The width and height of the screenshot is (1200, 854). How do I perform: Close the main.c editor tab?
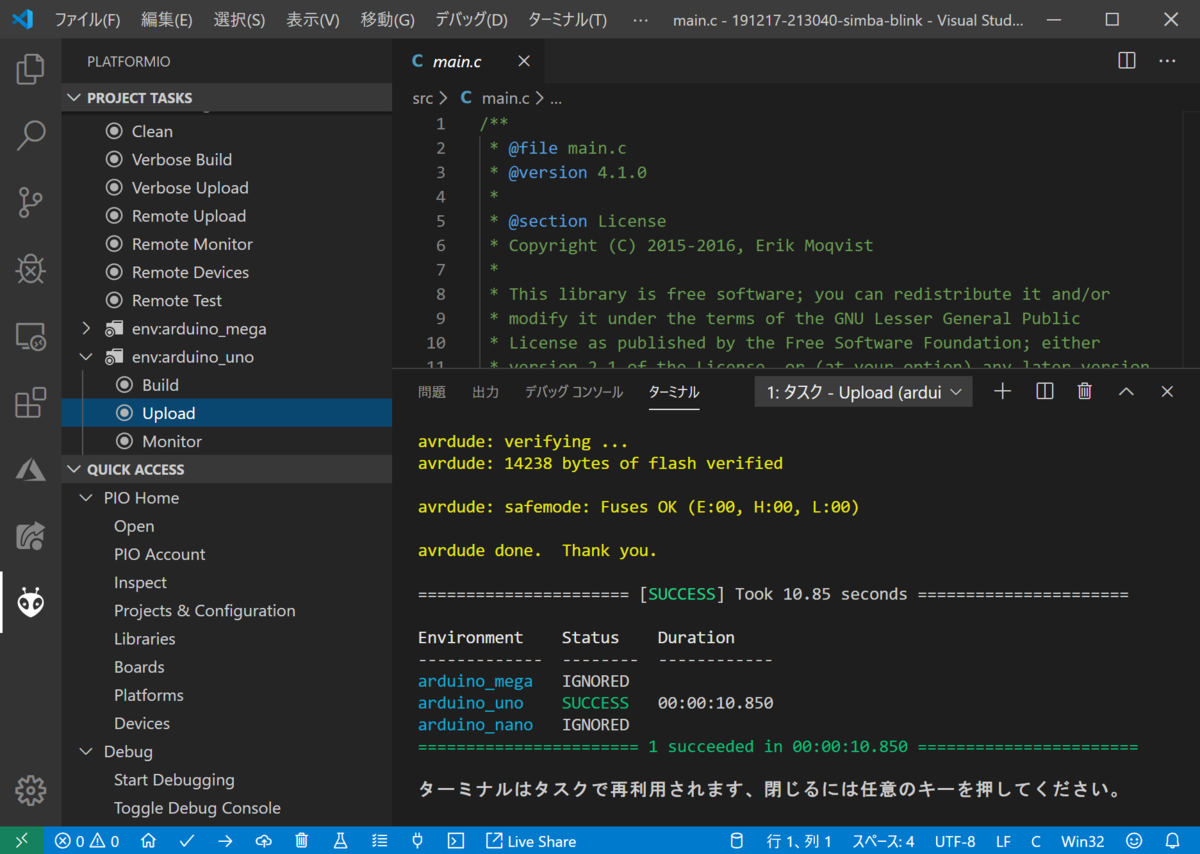pyautogui.click(x=523, y=61)
